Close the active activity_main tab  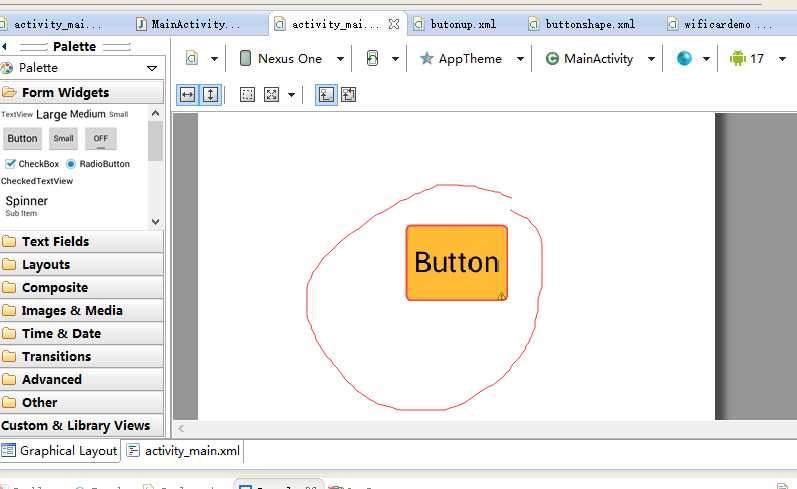click(393, 24)
